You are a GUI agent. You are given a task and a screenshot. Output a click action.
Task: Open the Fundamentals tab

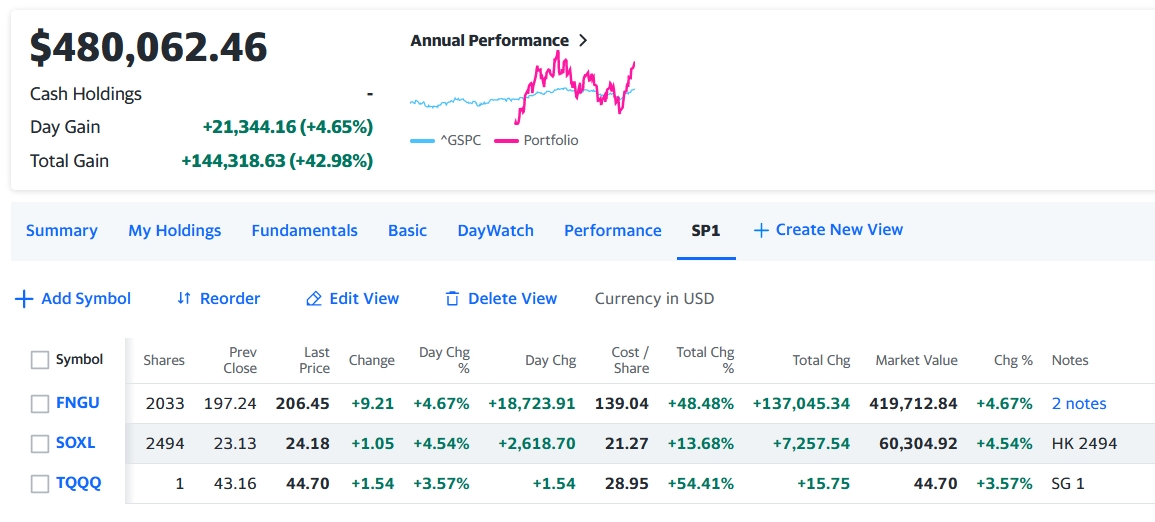(304, 230)
